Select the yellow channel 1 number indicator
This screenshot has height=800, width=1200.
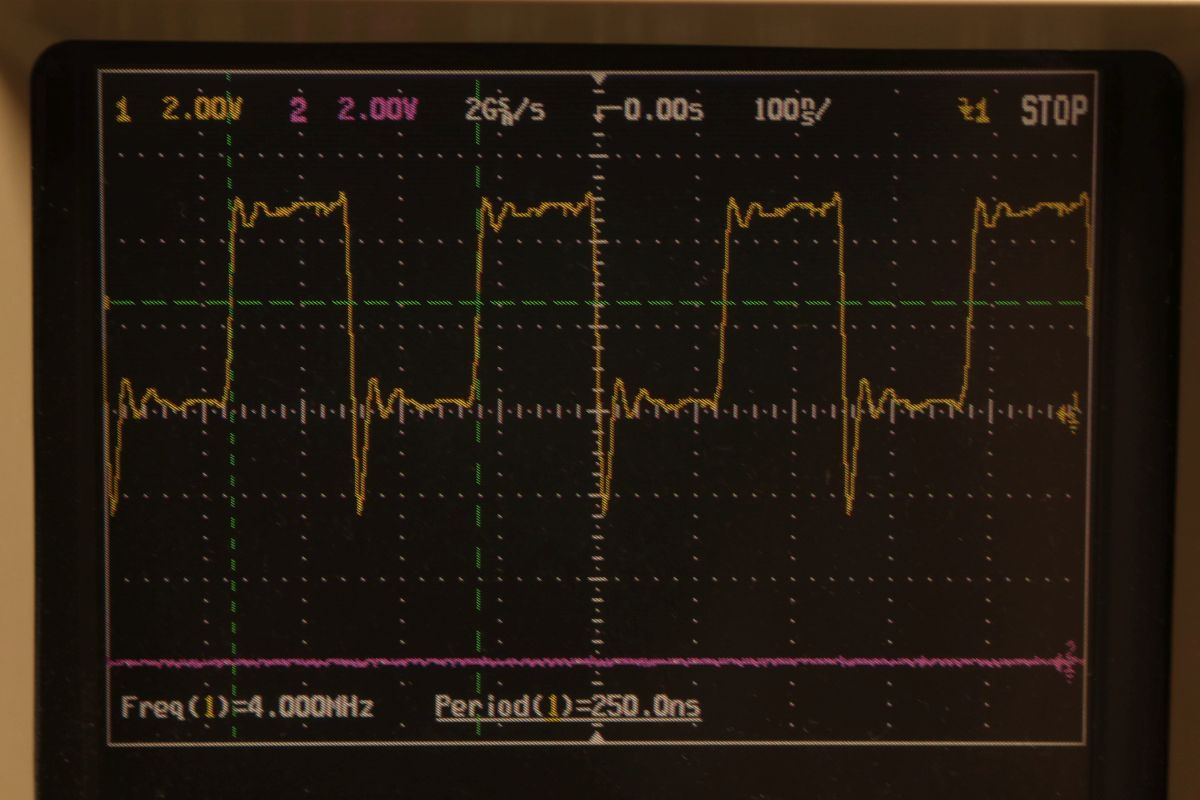point(124,110)
